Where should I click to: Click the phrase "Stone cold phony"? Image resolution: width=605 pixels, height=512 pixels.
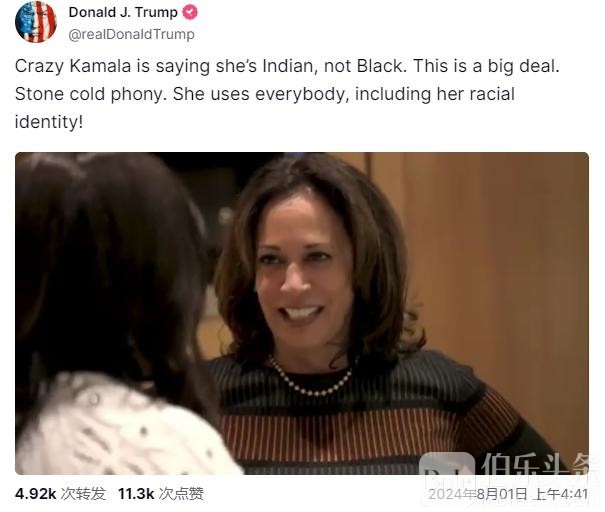click(90, 94)
